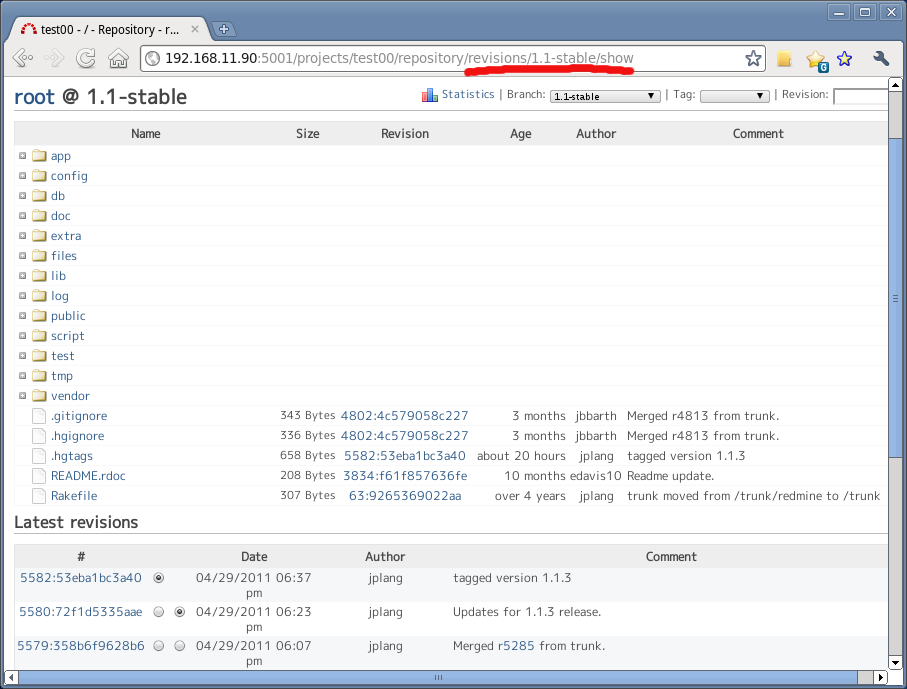Open the README.rdoc file link
Image resolution: width=907 pixels, height=689 pixels.
click(x=88, y=476)
